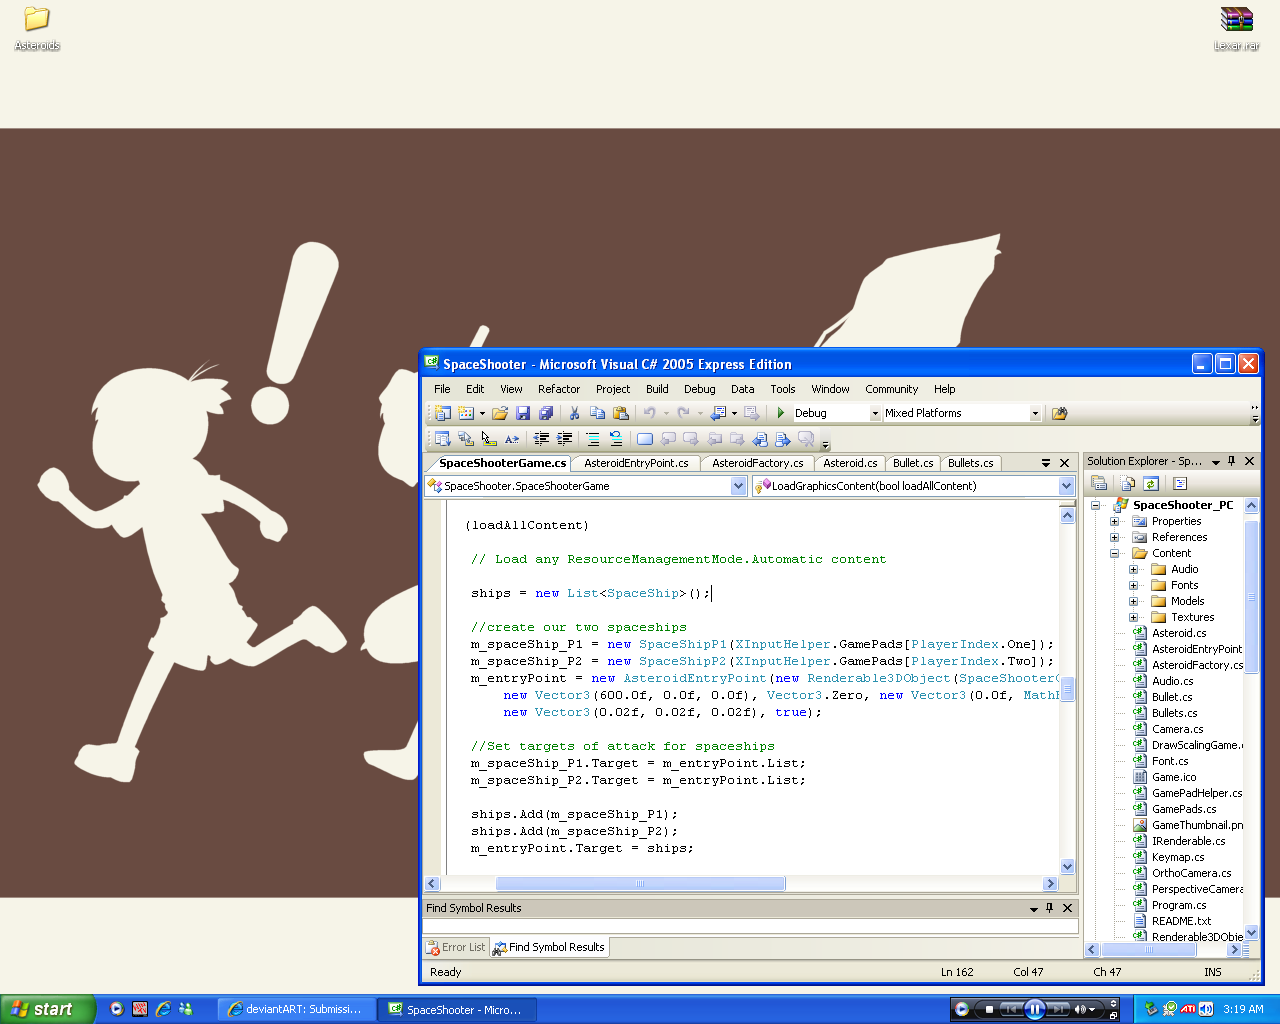The image size is (1280, 1024).
Task: Click the Add New Item toolbar icon
Action: point(466,413)
